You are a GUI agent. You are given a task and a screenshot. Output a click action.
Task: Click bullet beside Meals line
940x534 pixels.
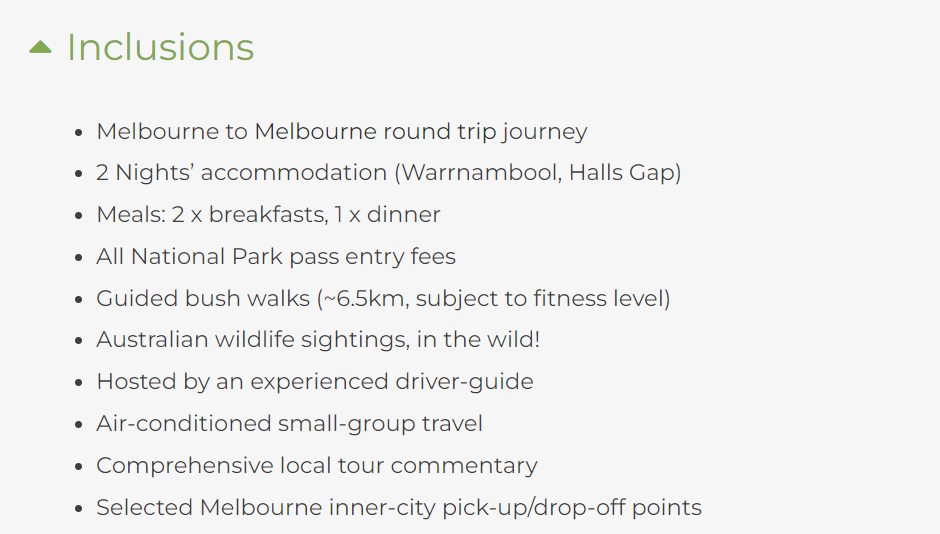[79, 216]
